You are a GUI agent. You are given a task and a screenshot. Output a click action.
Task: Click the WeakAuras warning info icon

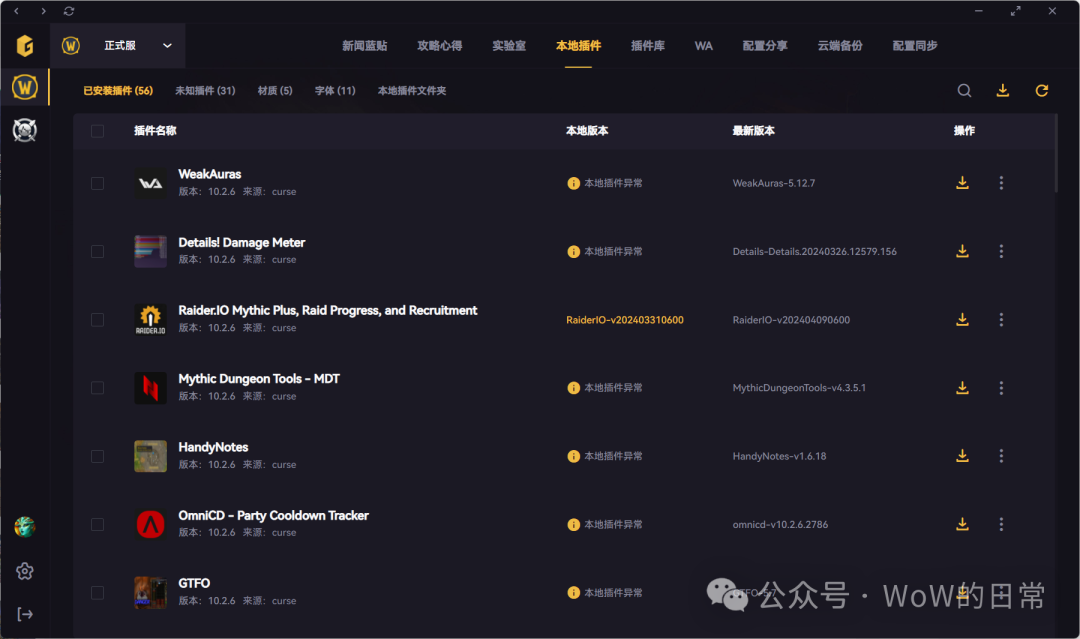click(573, 183)
